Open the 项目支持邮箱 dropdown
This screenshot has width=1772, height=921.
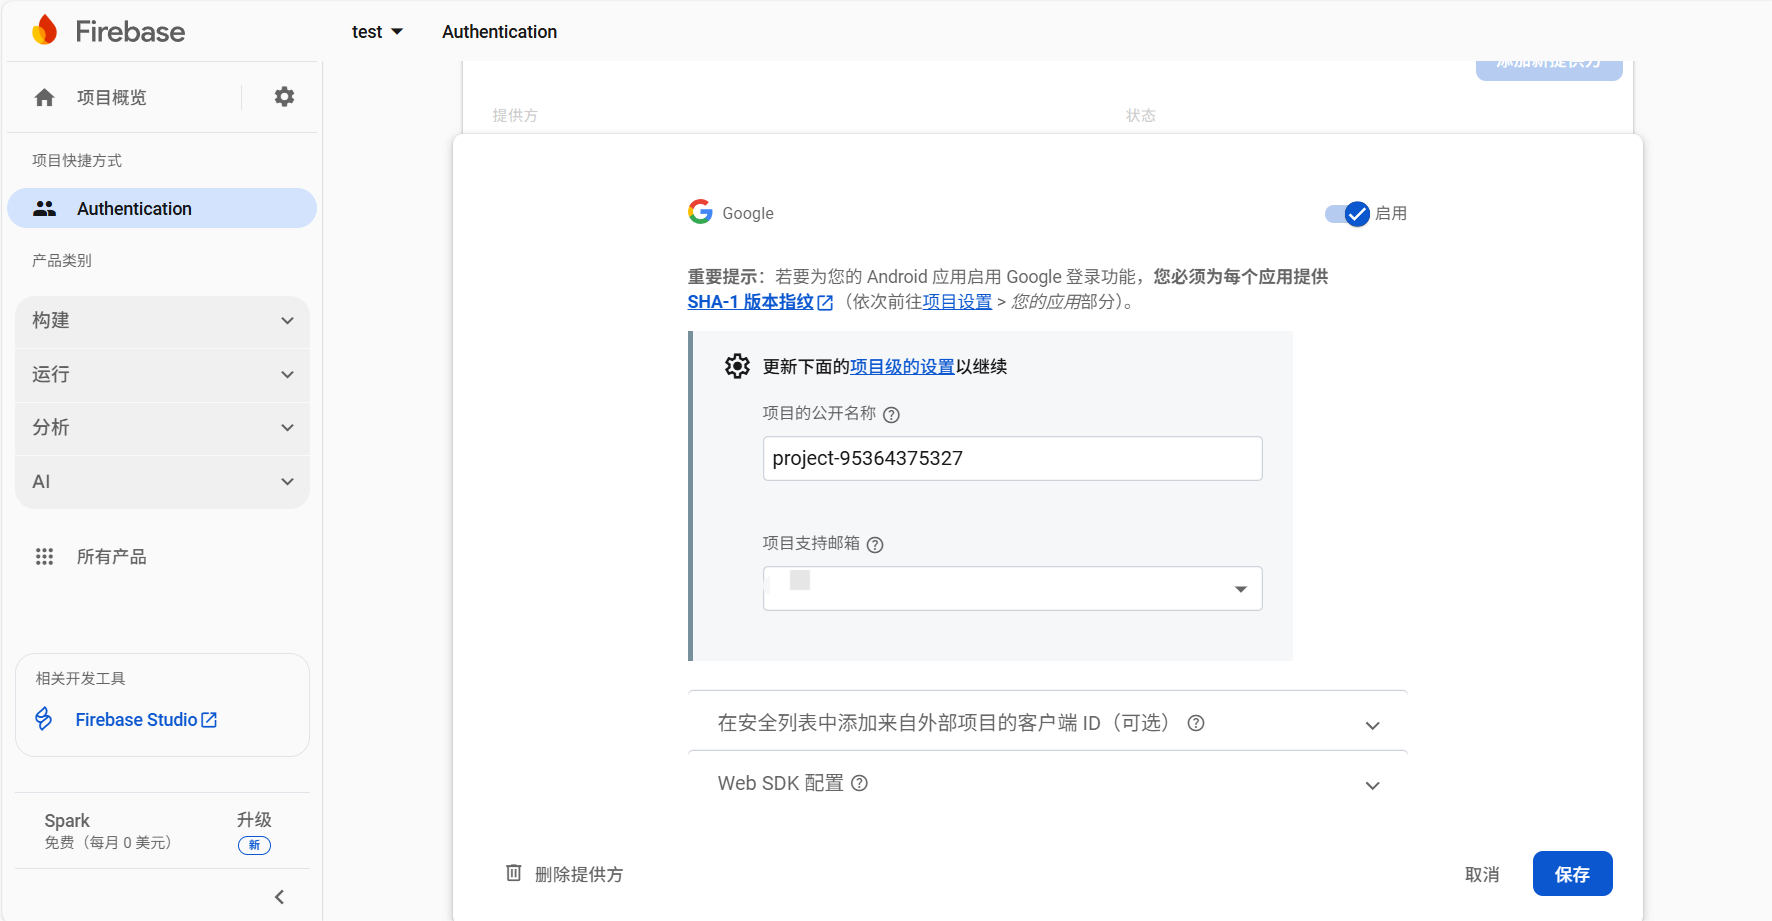pyautogui.click(x=1239, y=589)
